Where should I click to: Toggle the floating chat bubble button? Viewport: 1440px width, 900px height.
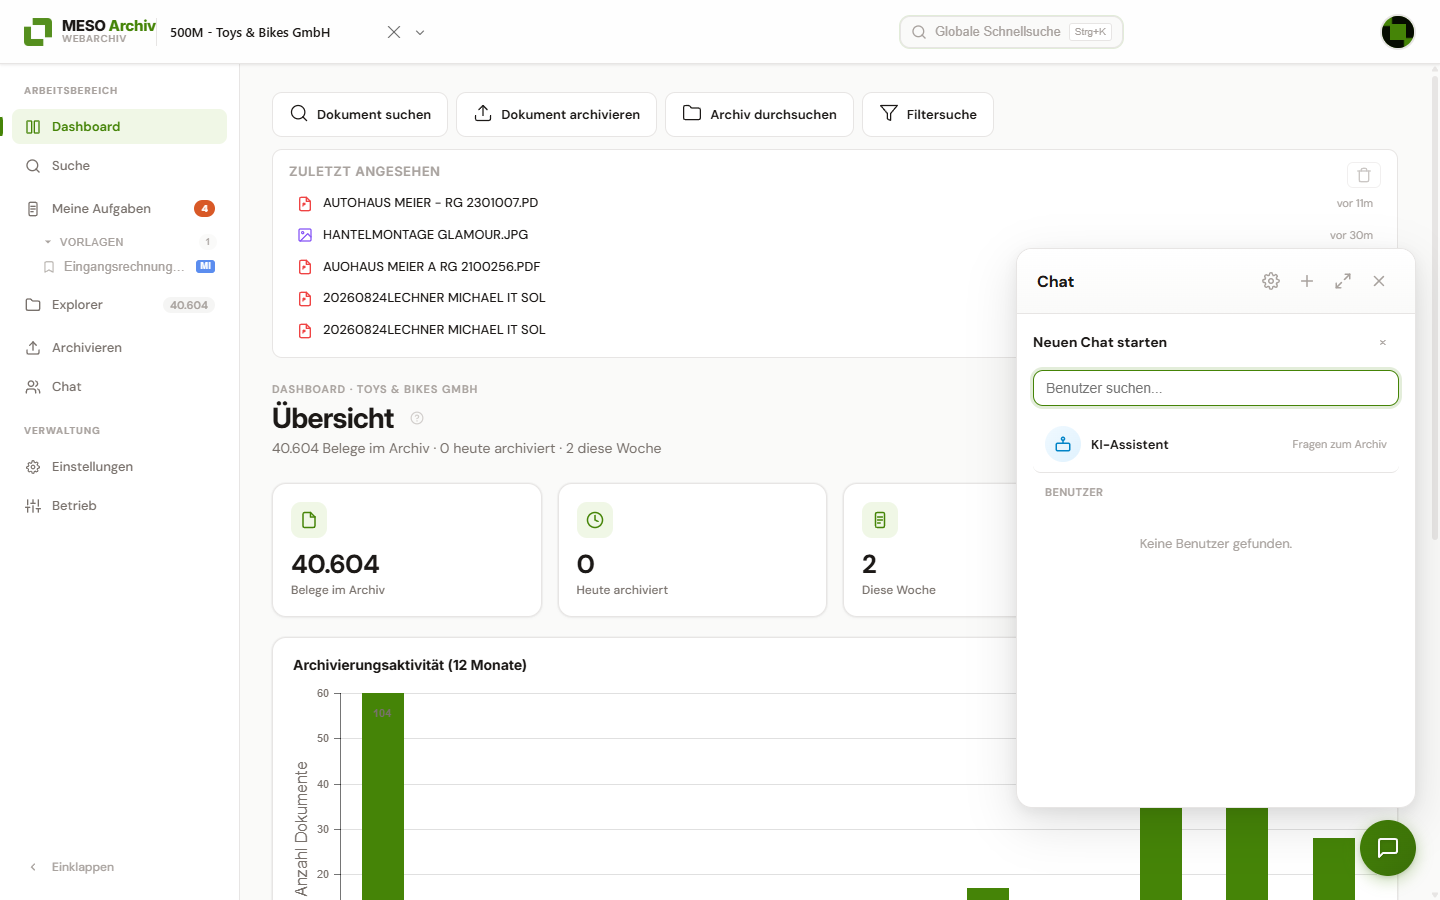point(1388,848)
